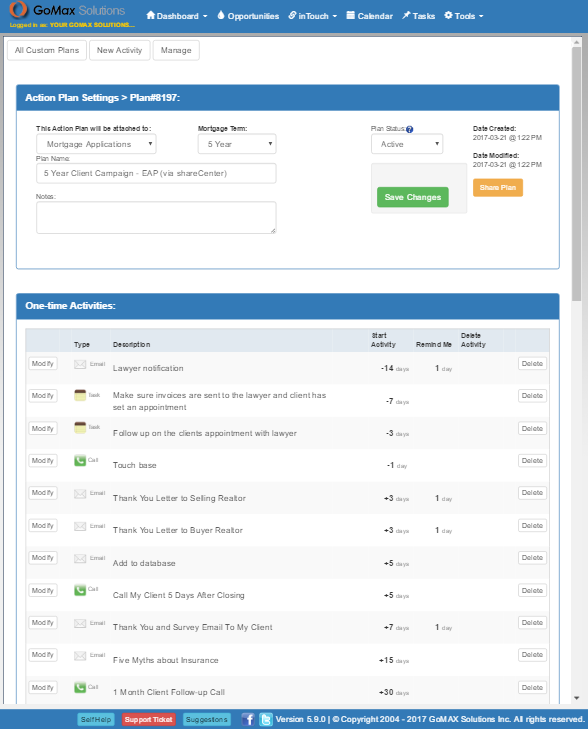Open the Tools menu in navbar
Image resolution: width=588 pixels, height=729 pixels.
464,16
